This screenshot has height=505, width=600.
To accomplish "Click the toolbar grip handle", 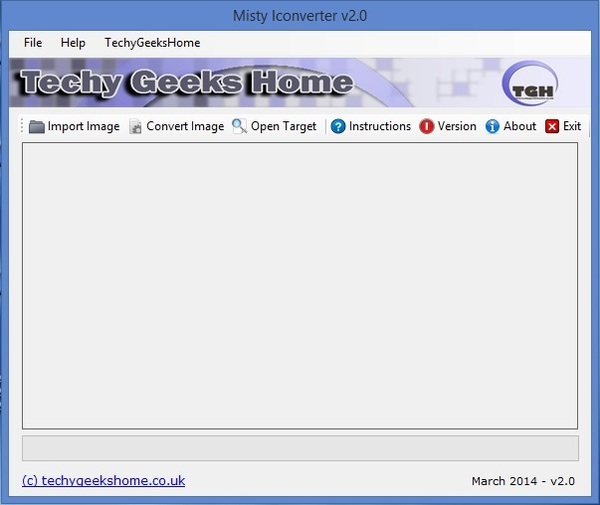I will pyautogui.click(x=20, y=127).
